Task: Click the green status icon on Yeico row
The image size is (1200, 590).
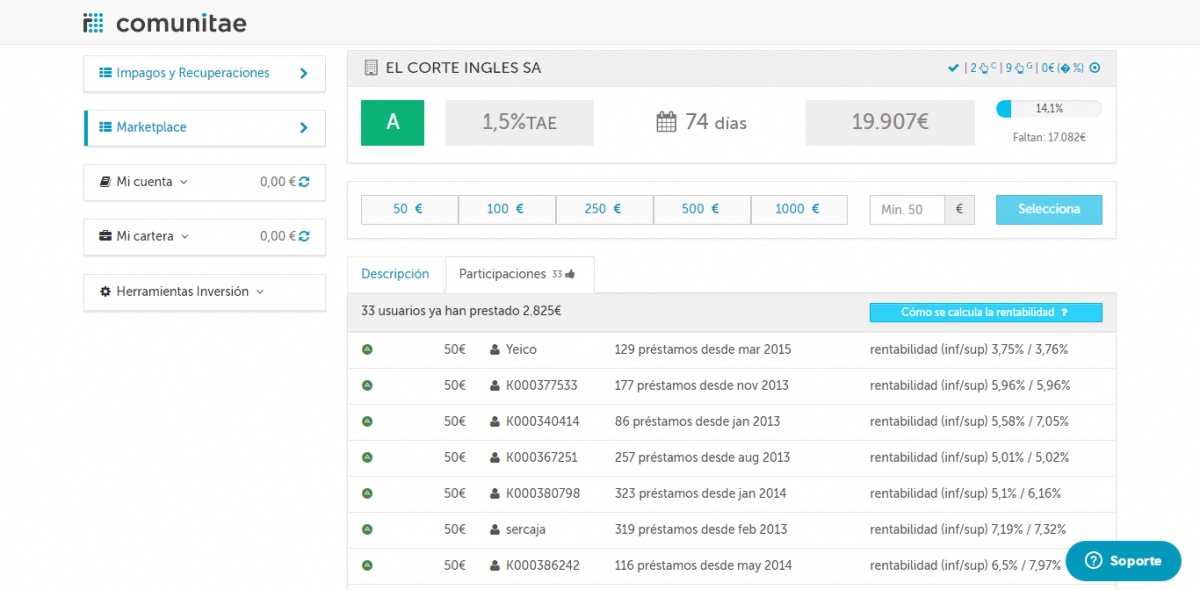Action: pyautogui.click(x=367, y=350)
